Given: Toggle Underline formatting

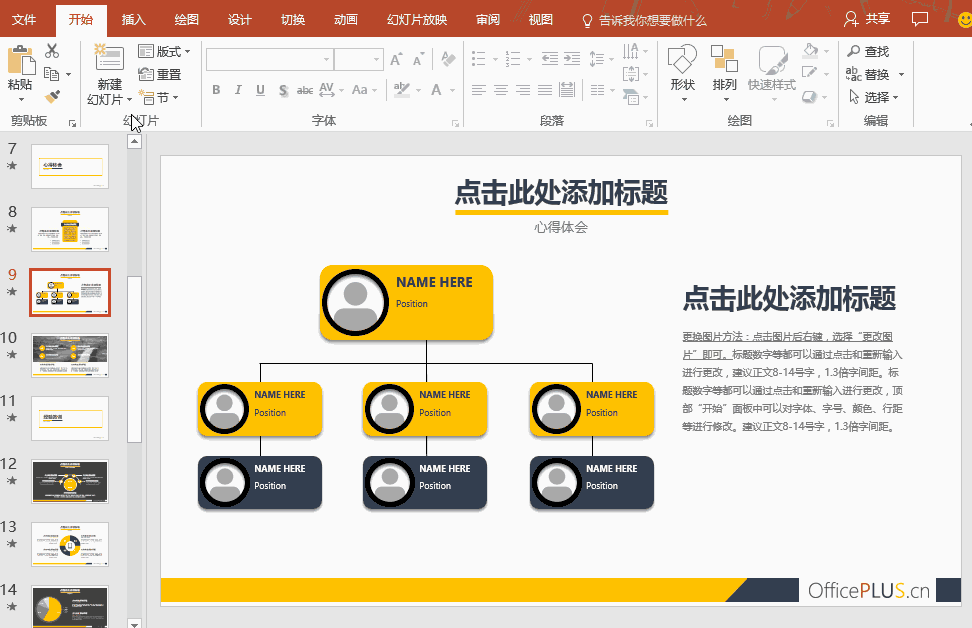Looking at the screenshot, I should click(260, 90).
